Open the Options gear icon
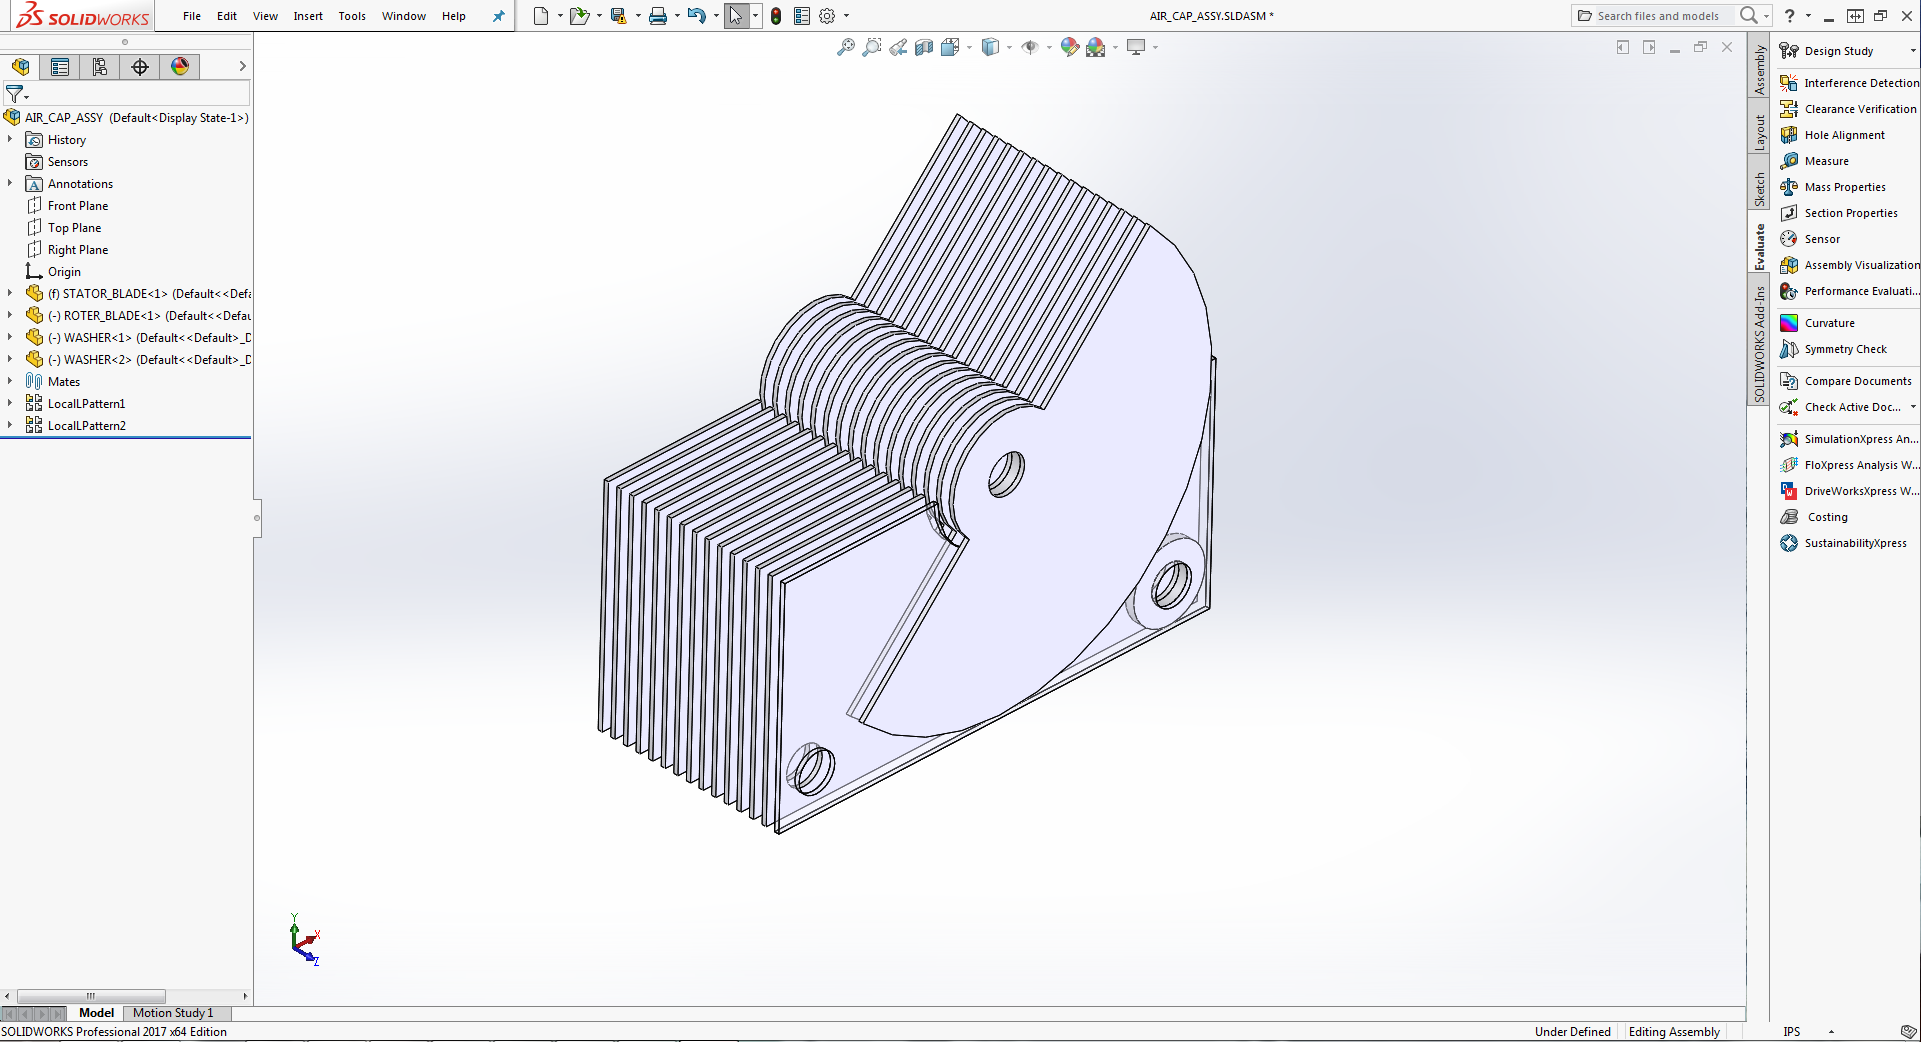1921x1042 pixels. pos(827,16)
